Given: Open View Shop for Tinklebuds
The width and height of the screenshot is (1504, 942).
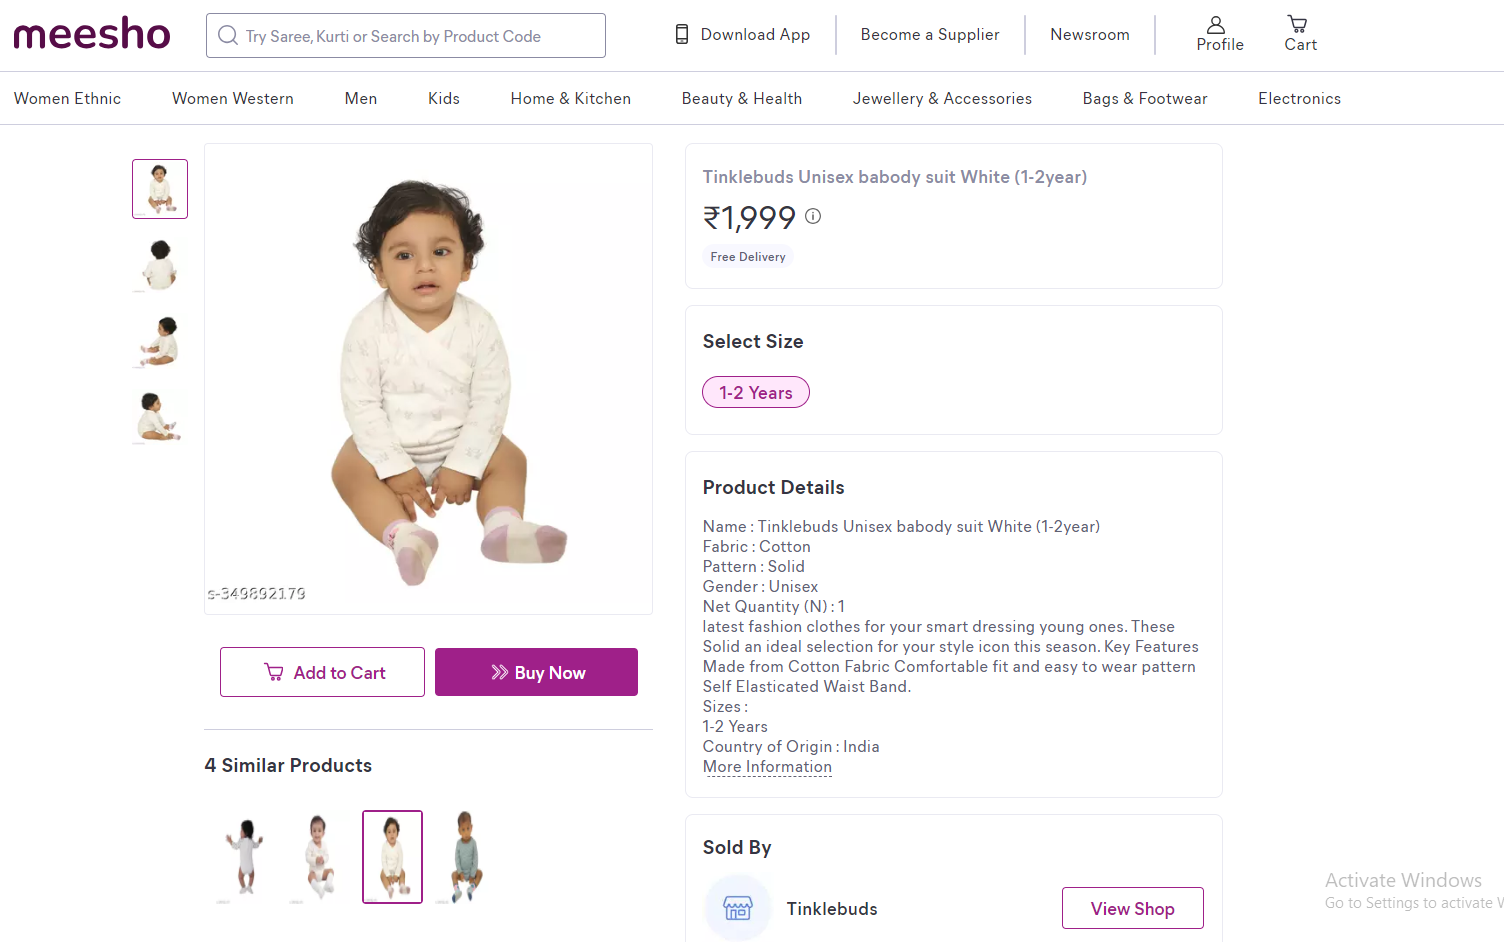Looking at the screenshot, I should coord(1132,908).
